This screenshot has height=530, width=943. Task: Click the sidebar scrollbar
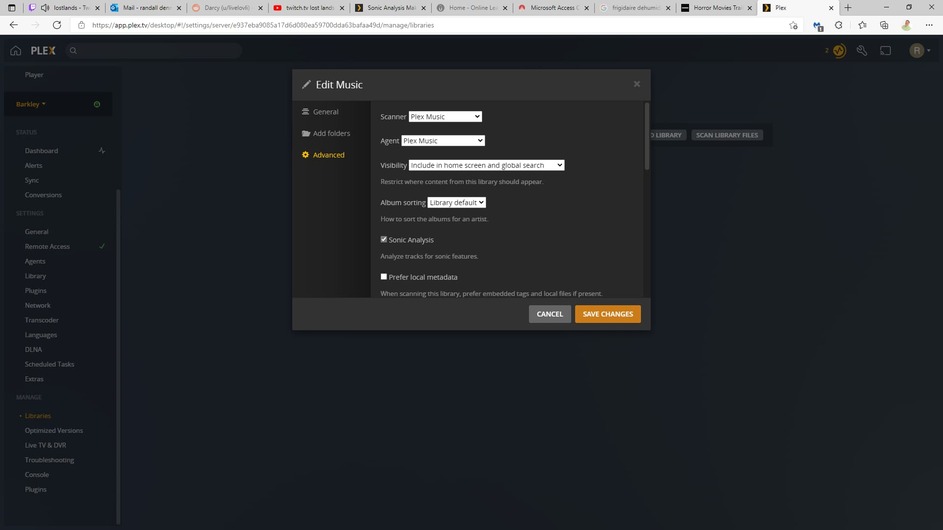118,356
